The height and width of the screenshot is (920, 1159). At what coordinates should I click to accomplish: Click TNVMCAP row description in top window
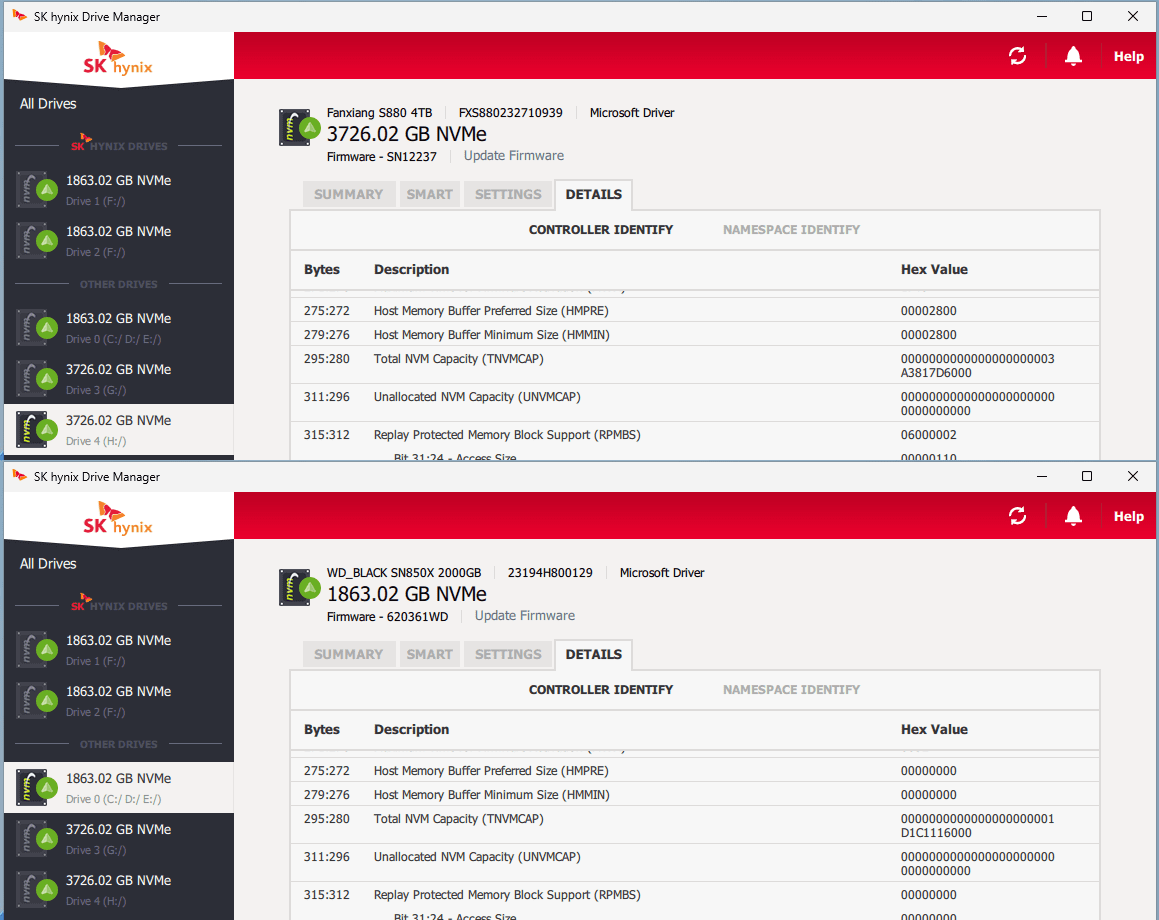pyautogui.click(x=458, y=359)
